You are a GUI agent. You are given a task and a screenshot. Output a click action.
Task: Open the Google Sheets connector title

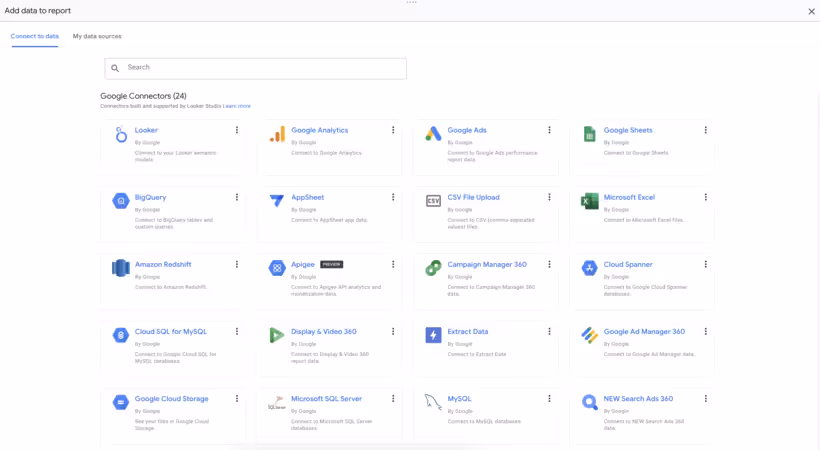tap(628, 130)
